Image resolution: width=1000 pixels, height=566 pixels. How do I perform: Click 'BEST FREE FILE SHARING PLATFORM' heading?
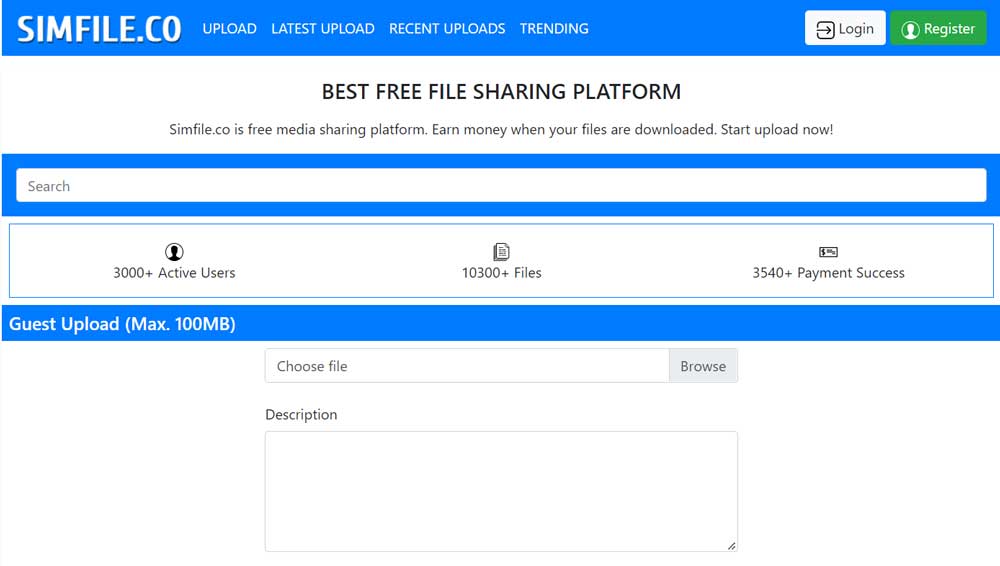(x=501, y=92)
